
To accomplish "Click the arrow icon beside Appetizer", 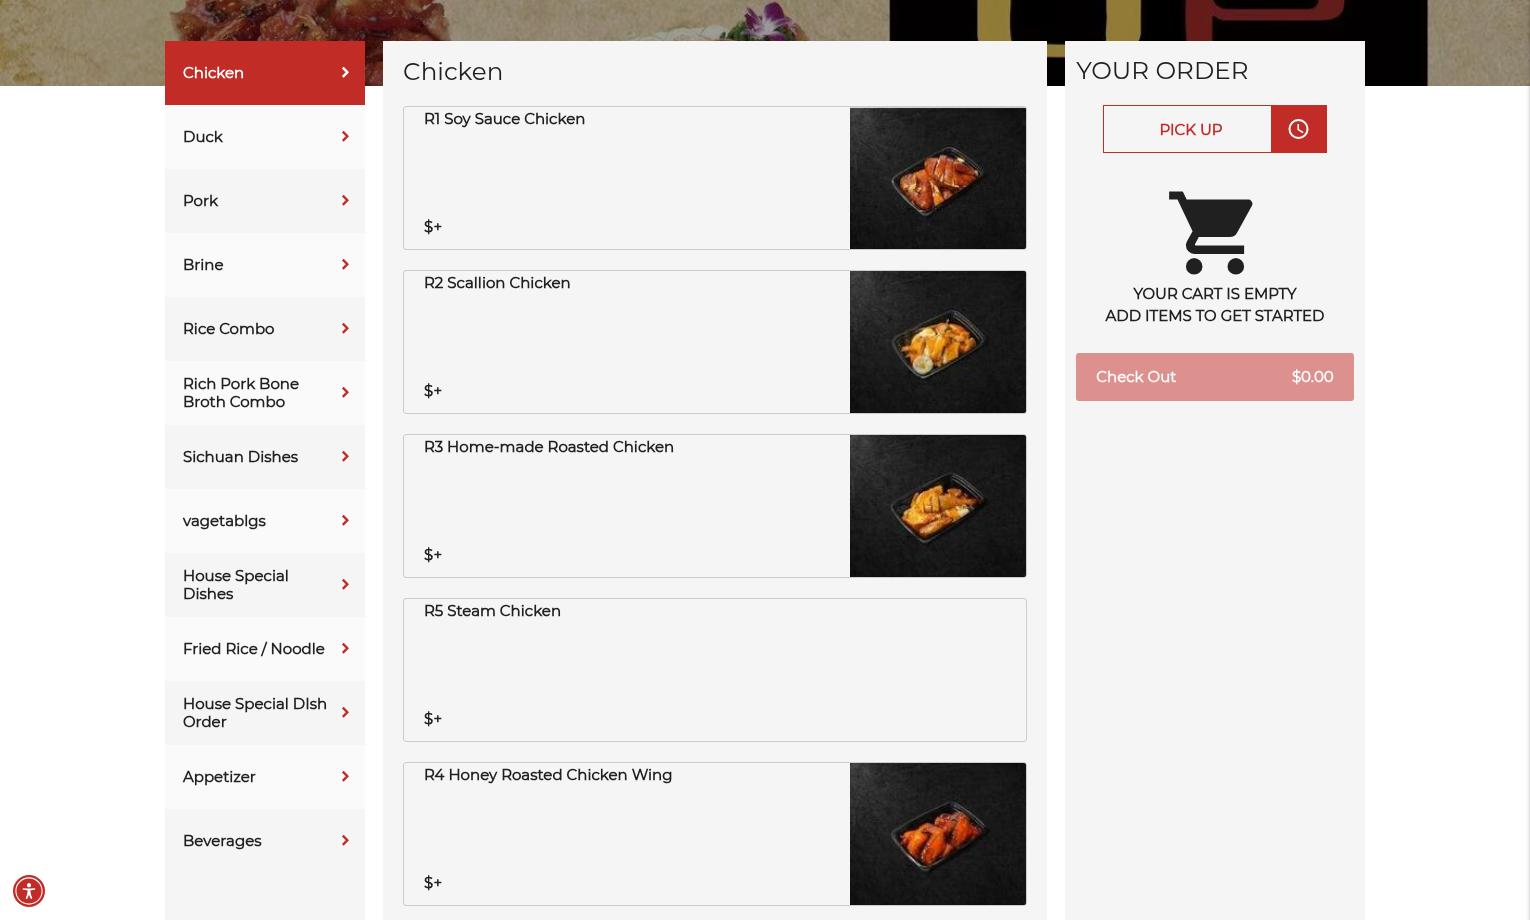I will (345, 777).
